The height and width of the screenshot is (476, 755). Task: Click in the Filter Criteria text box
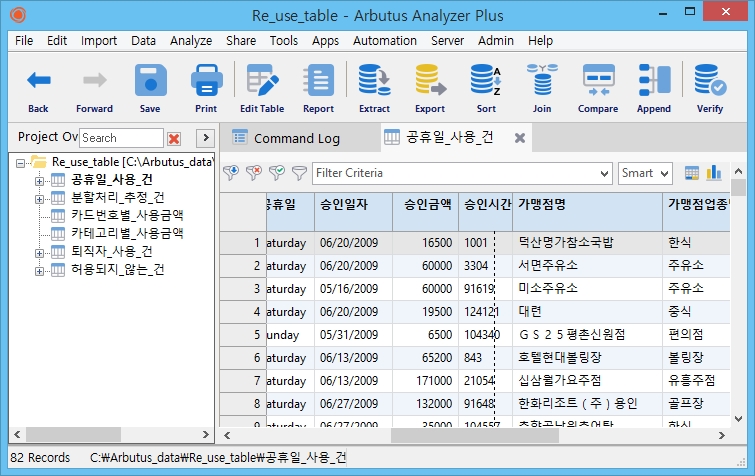tap(455, 173)
